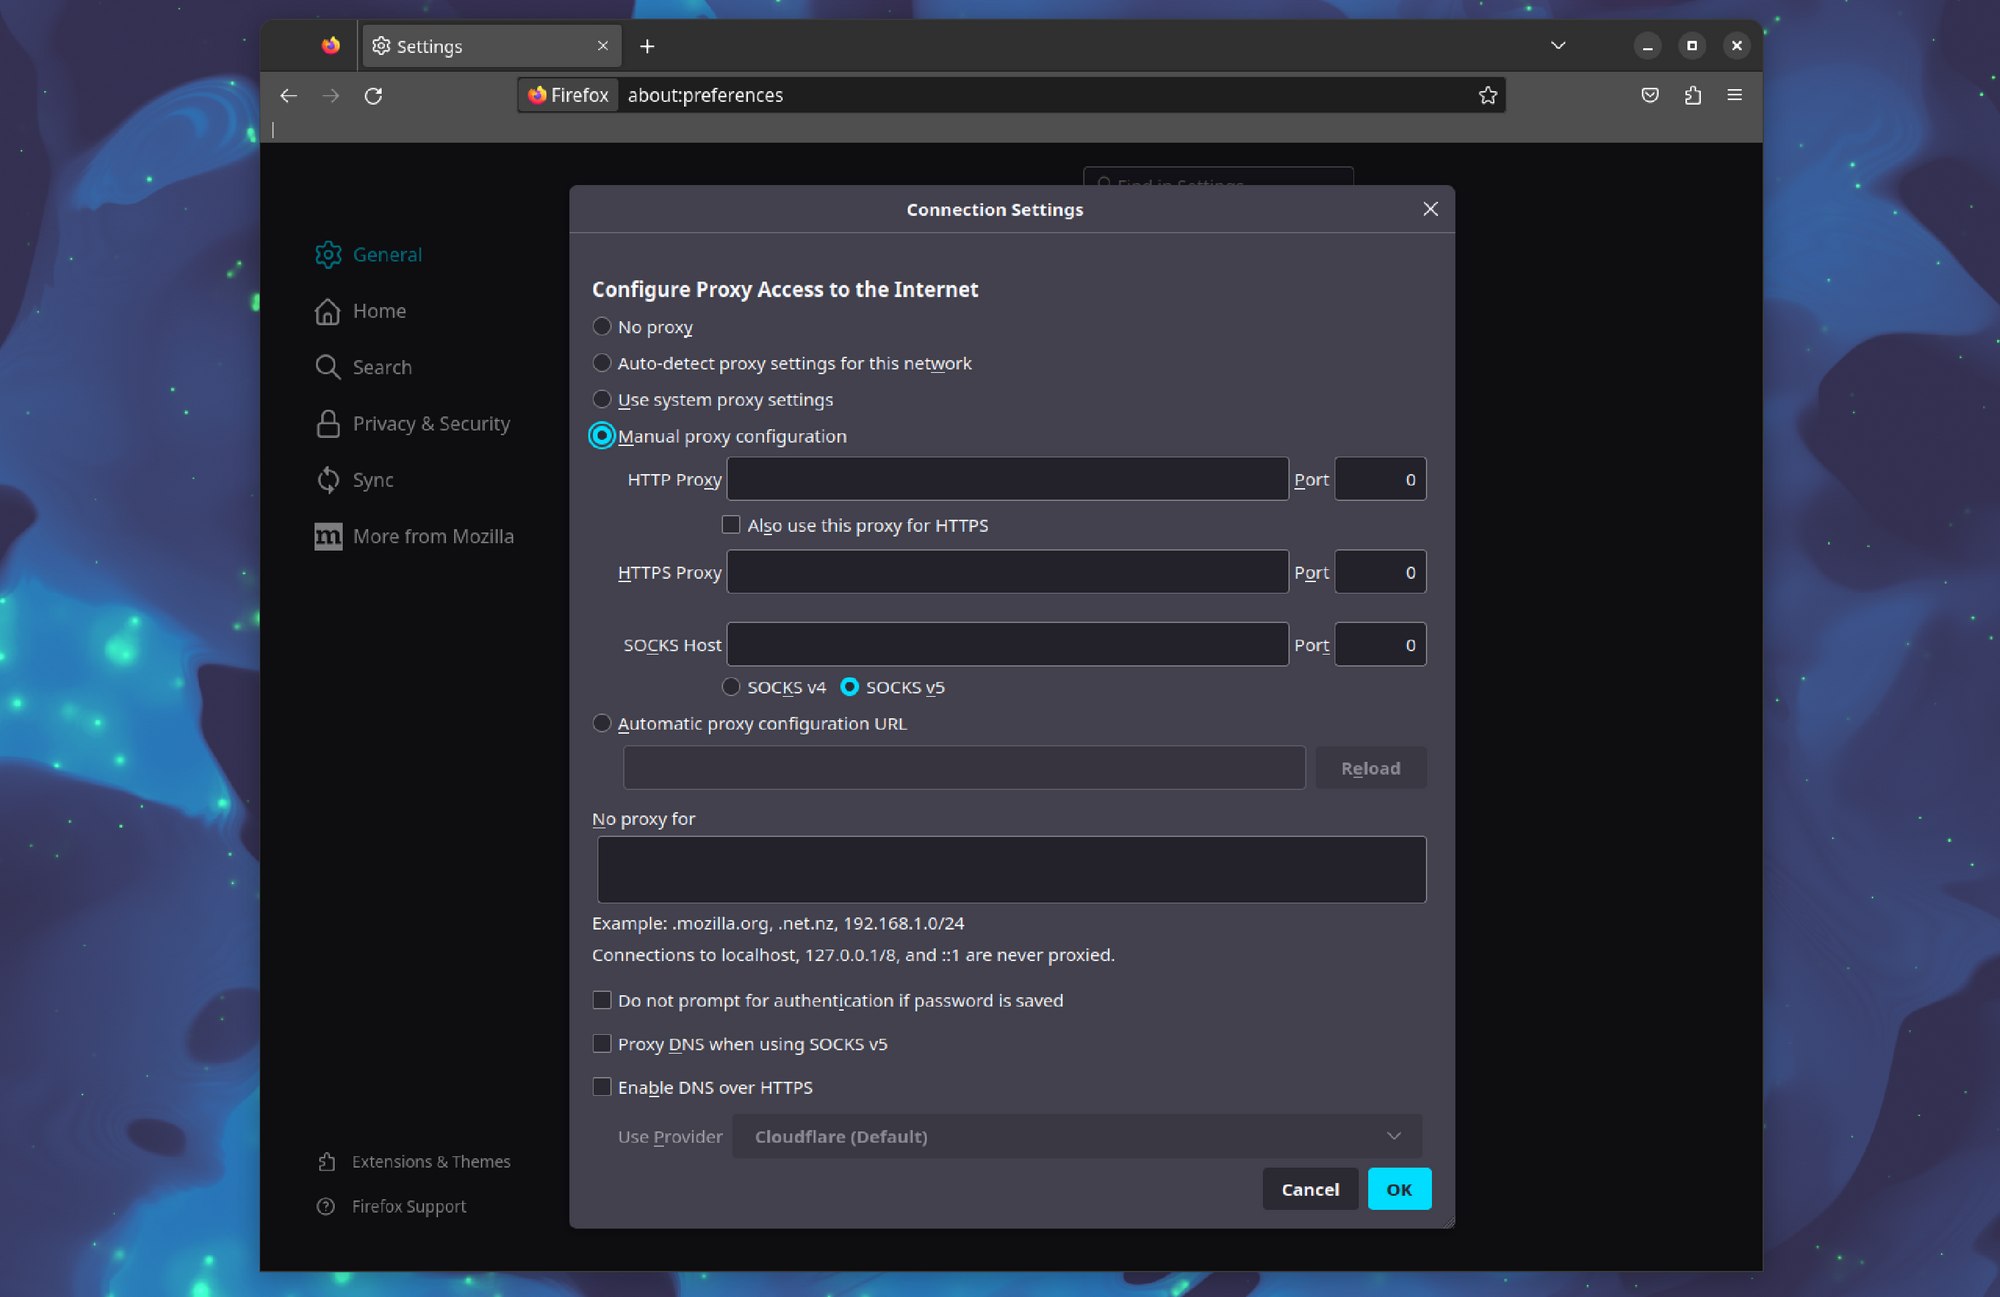
Task: Enable Proxy DNS when using SOCKS v5
Action: [x=602, y=1043]
